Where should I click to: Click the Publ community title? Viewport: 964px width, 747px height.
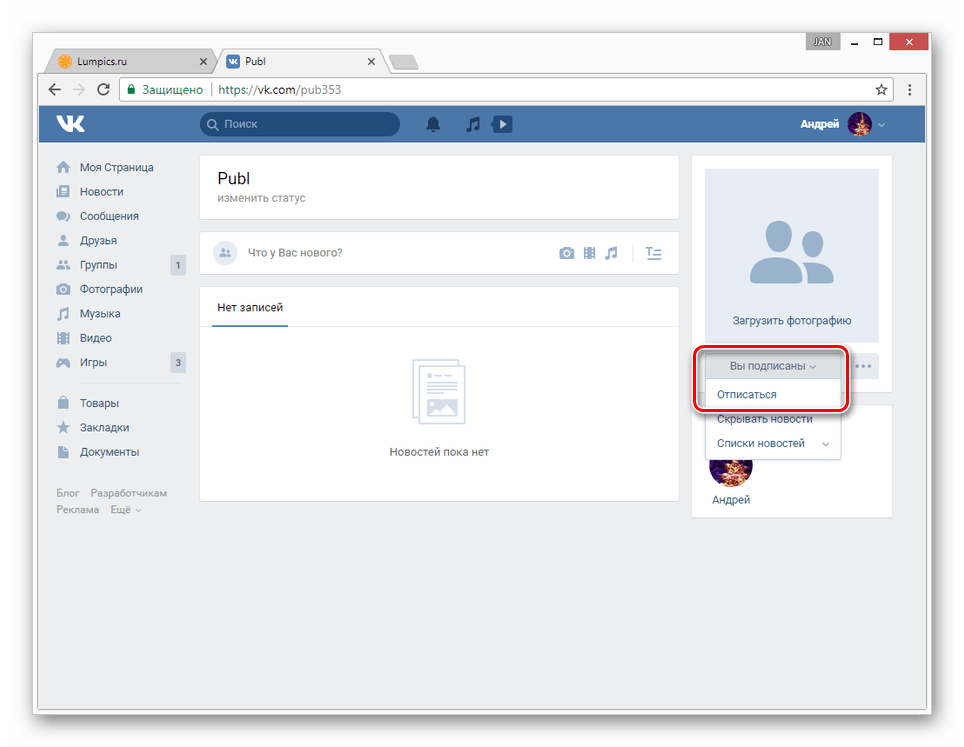(x=234, y=178)
